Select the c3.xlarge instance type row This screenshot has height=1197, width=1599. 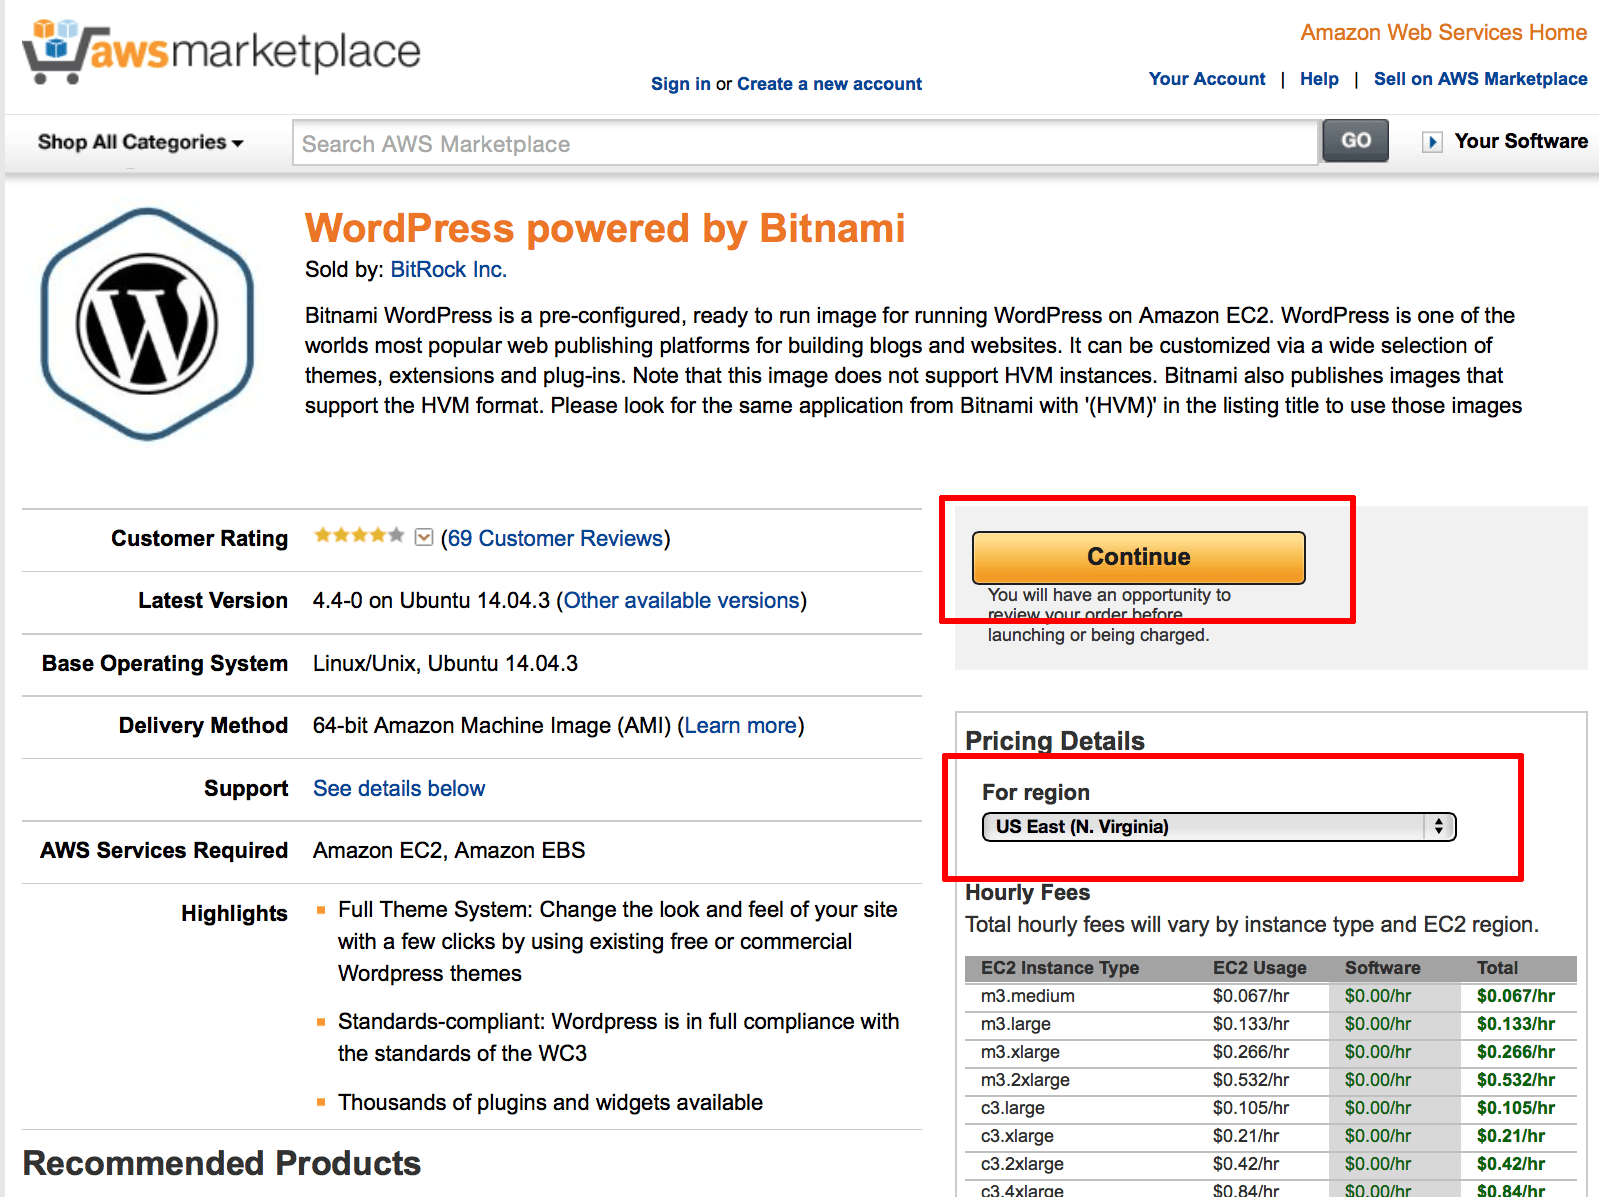[1271, 1136]
